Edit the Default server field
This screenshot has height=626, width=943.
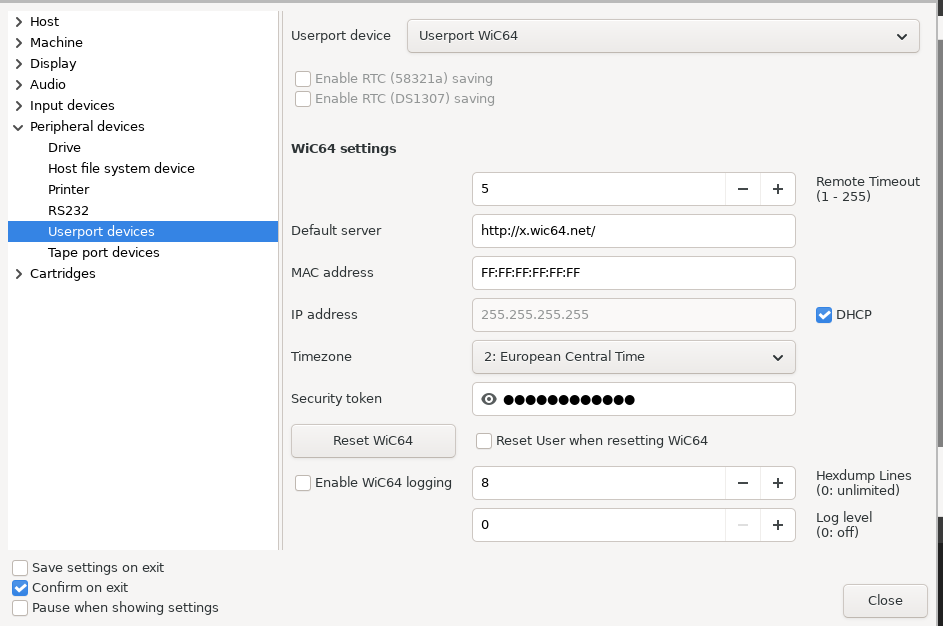pos(633,231)
